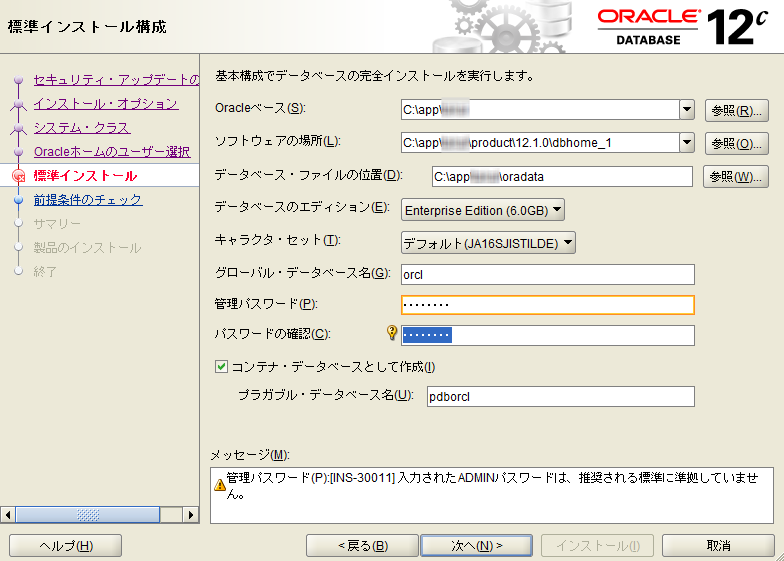784x561 pixels.
Task: Click the yellow key hint icon beside password confirmation
Action: coord(392,333)
